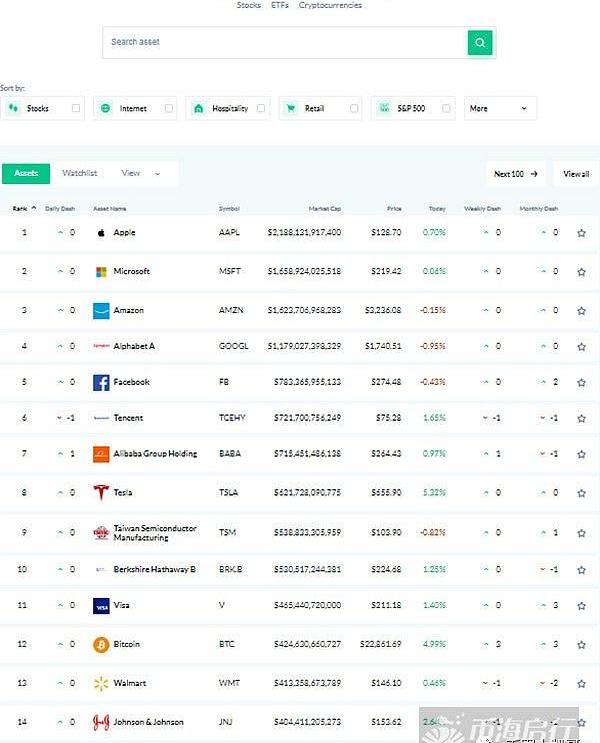This screenshot has height=743, width=600.
Task: Star Visa for watchlist
Action: [581, 606]
